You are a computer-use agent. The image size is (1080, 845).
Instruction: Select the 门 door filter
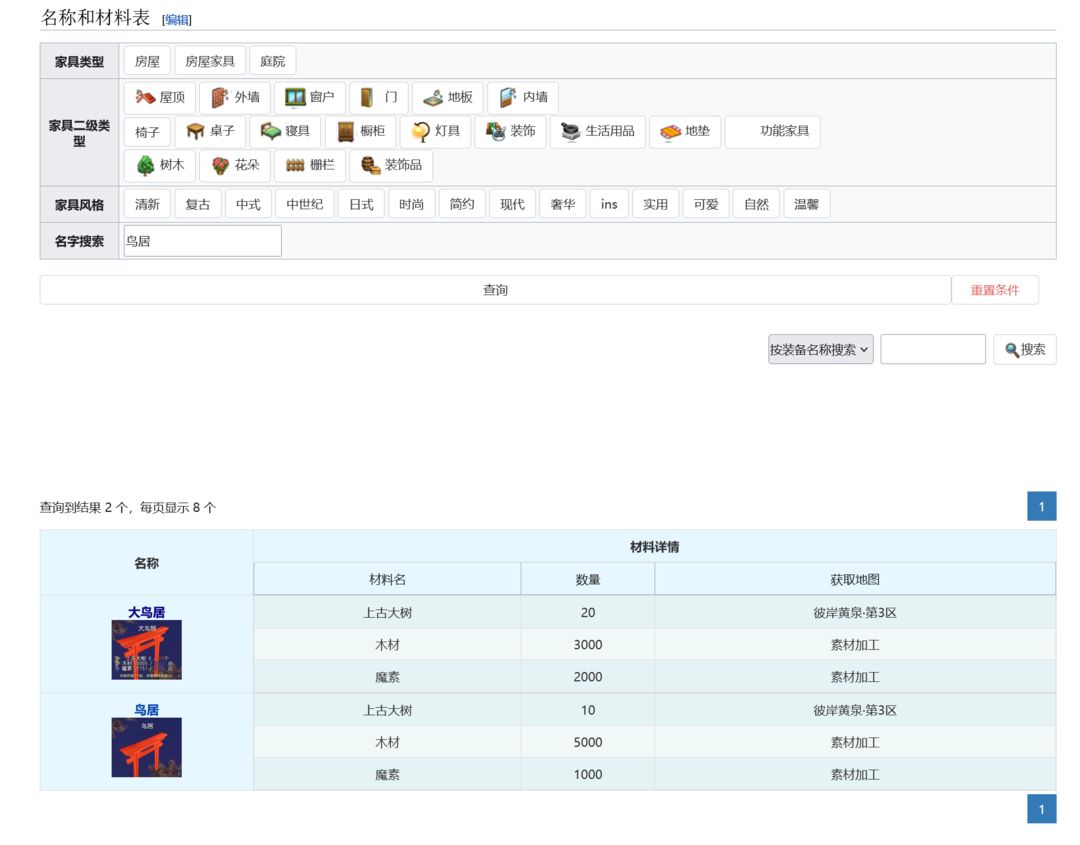click(x=379, y=97)
